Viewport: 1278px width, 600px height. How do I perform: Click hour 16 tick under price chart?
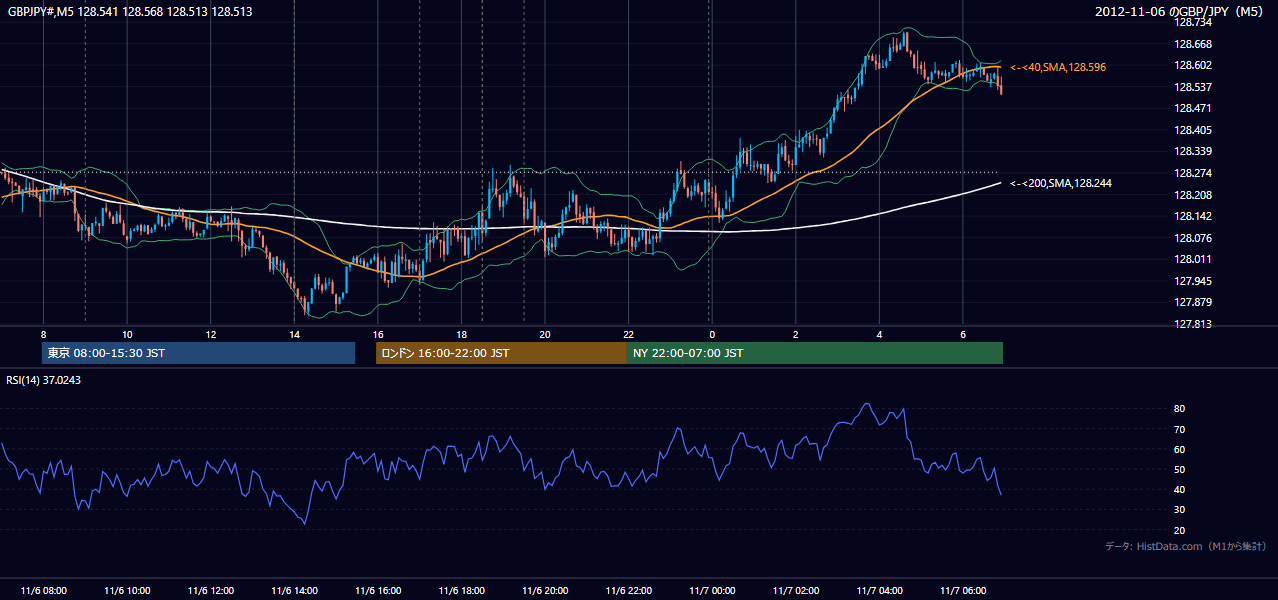(377, 334)
